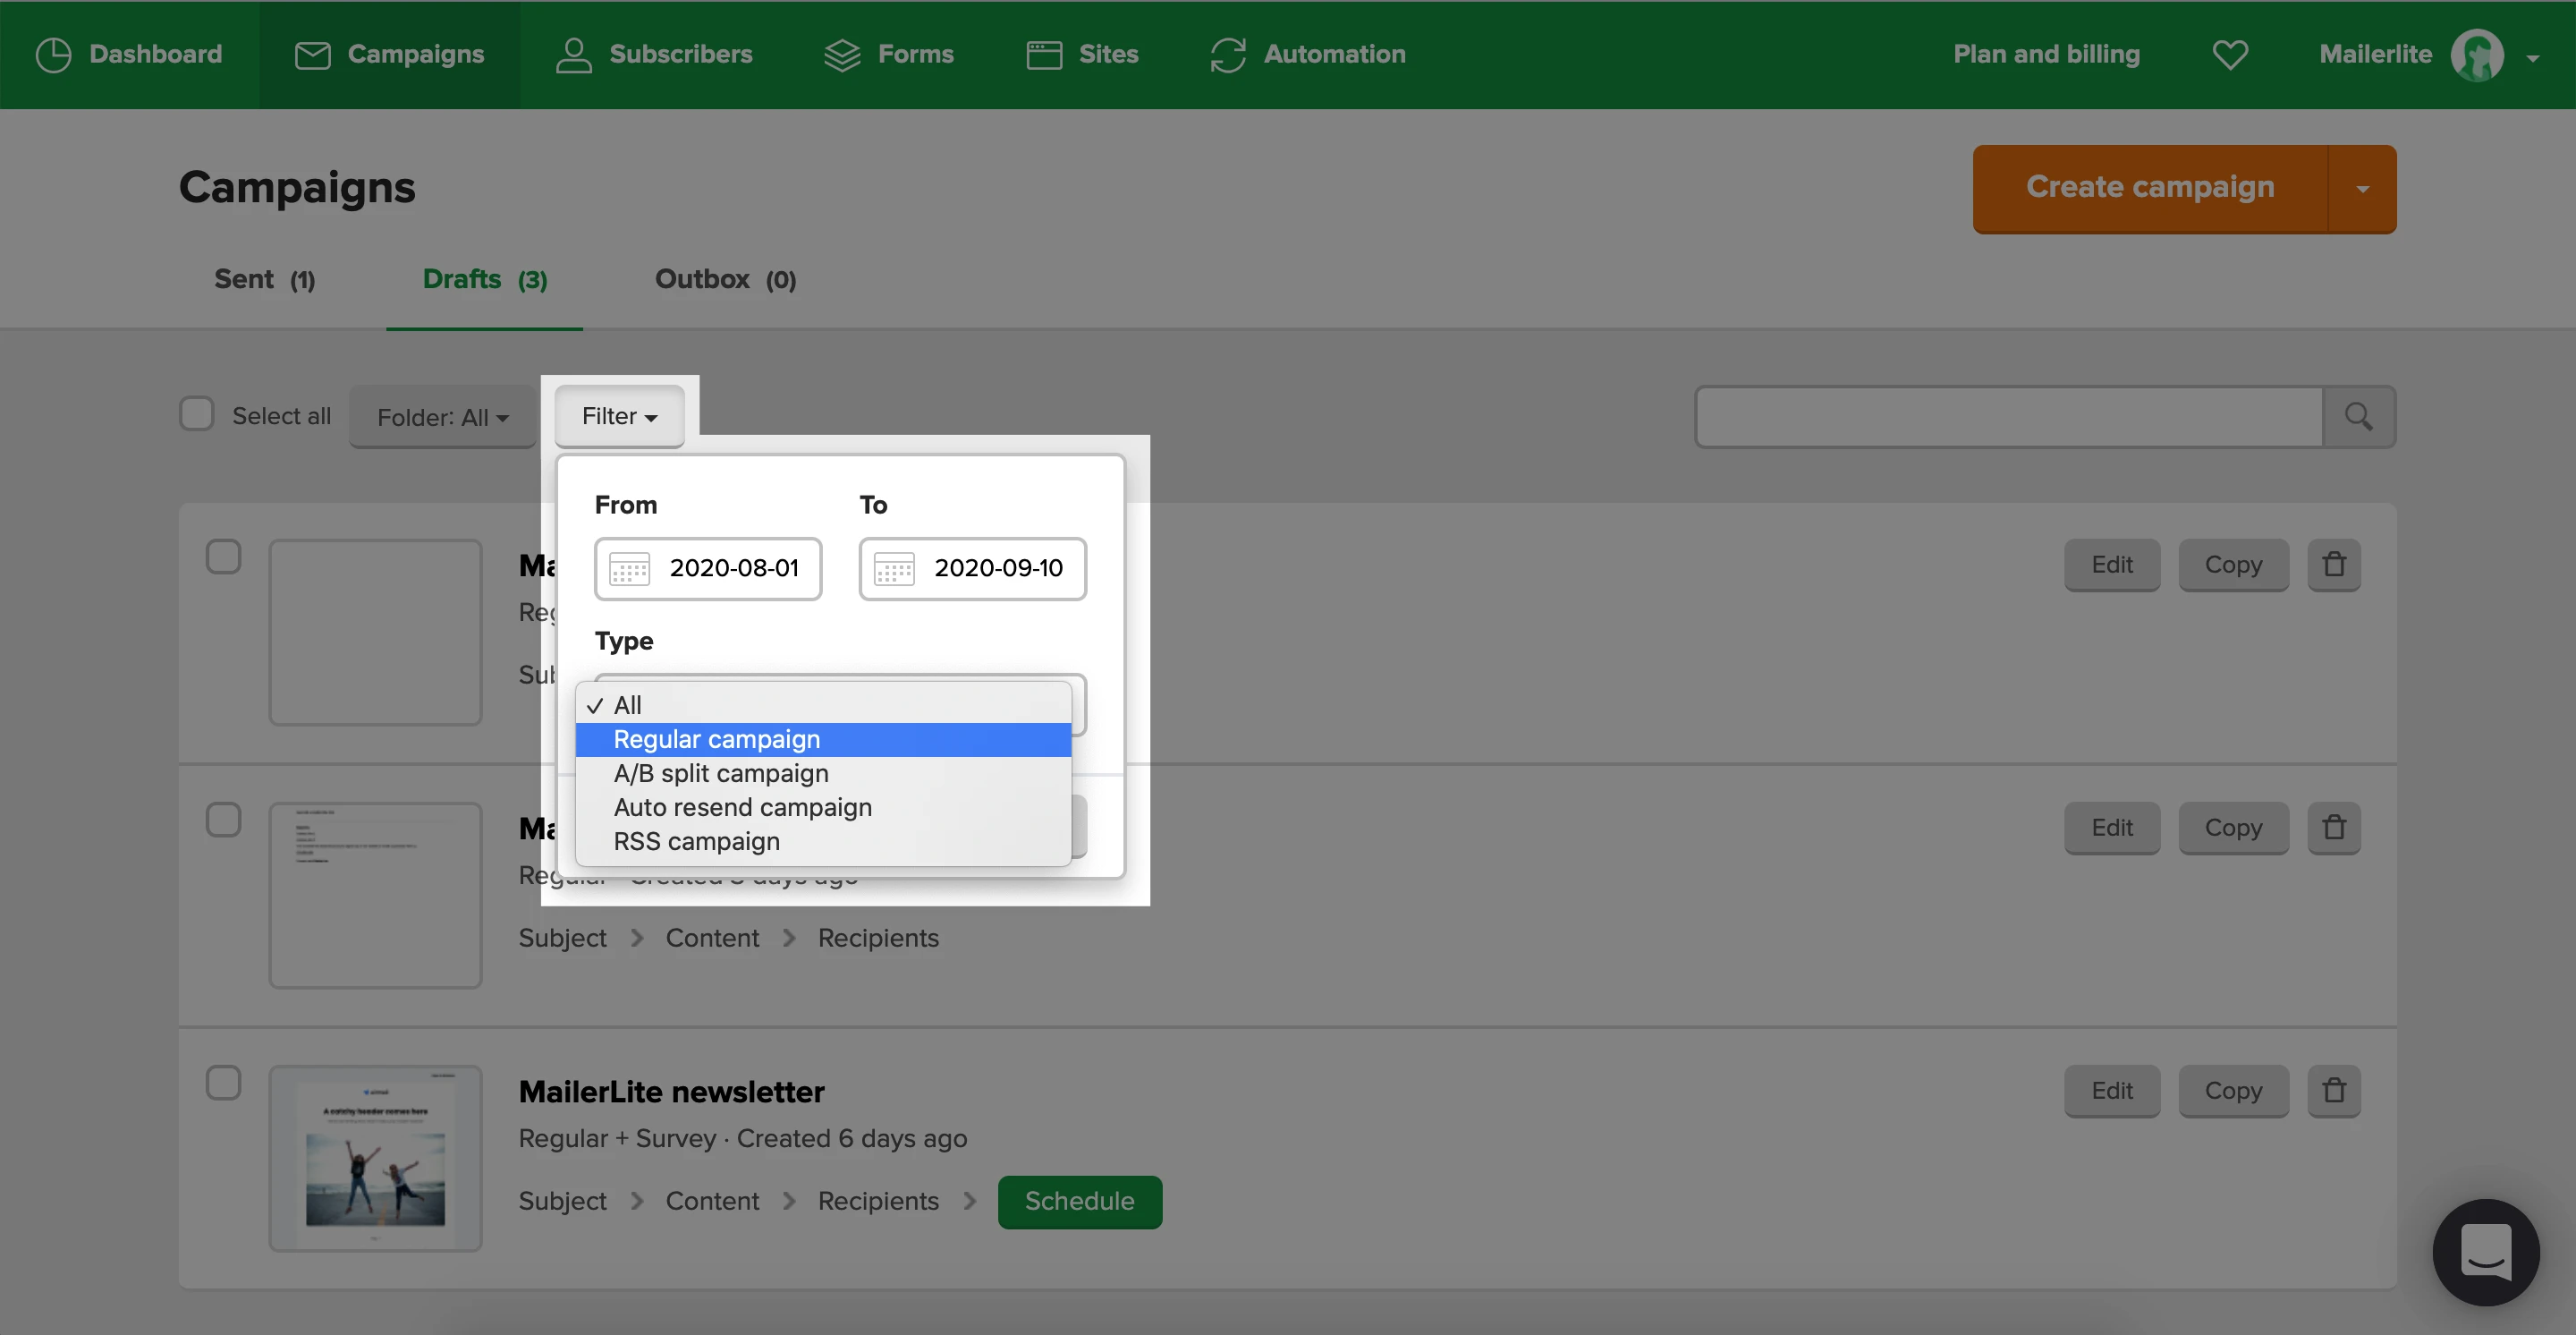
Task: Click the campaign search field
Action: pyautogui.click(x=2009, y=417)
